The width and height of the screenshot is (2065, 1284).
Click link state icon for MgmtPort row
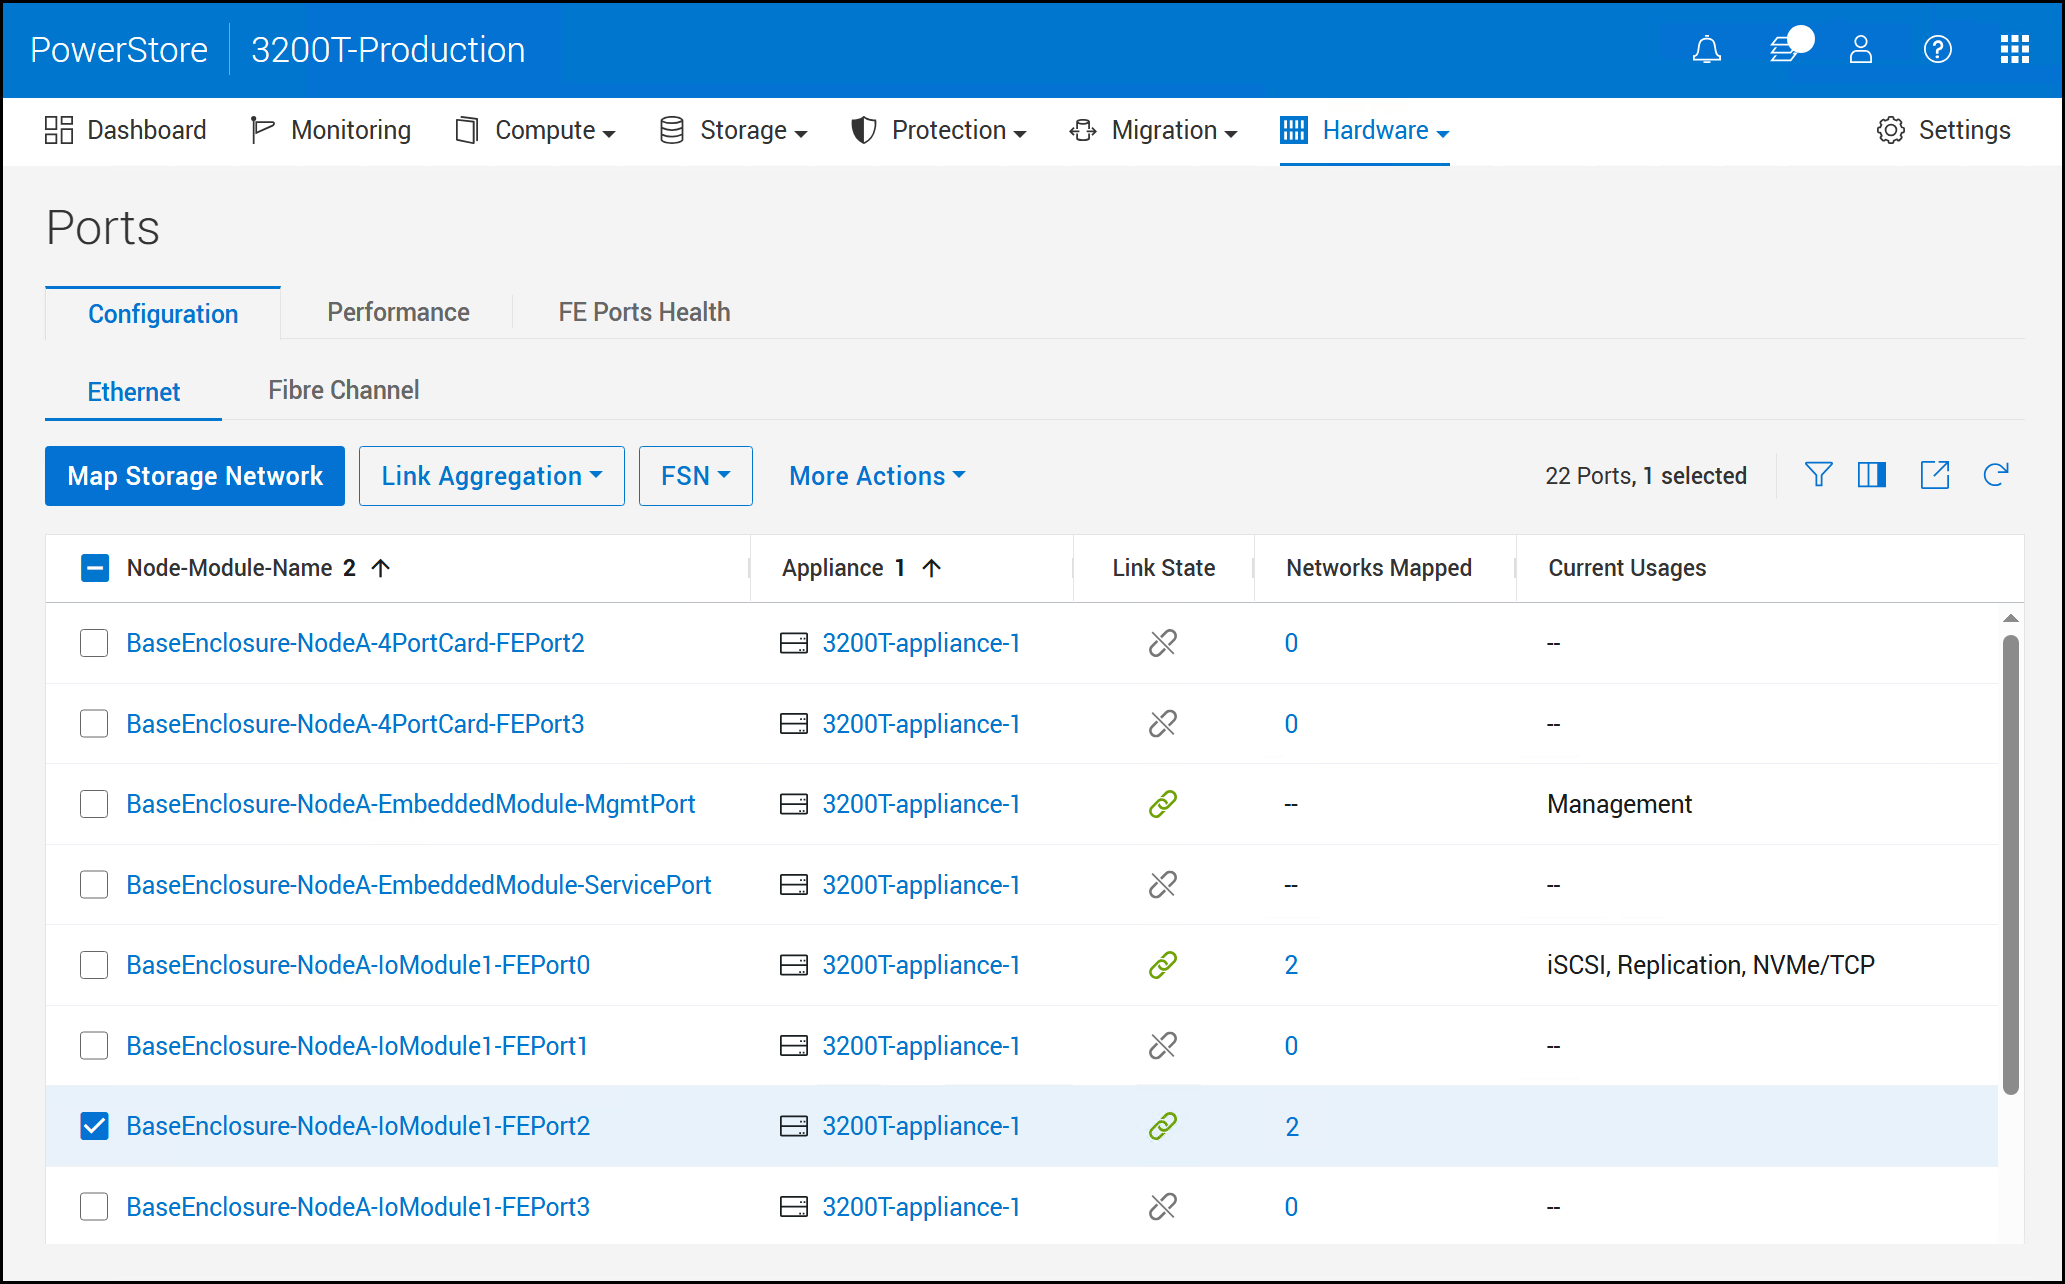point(1162,804)
